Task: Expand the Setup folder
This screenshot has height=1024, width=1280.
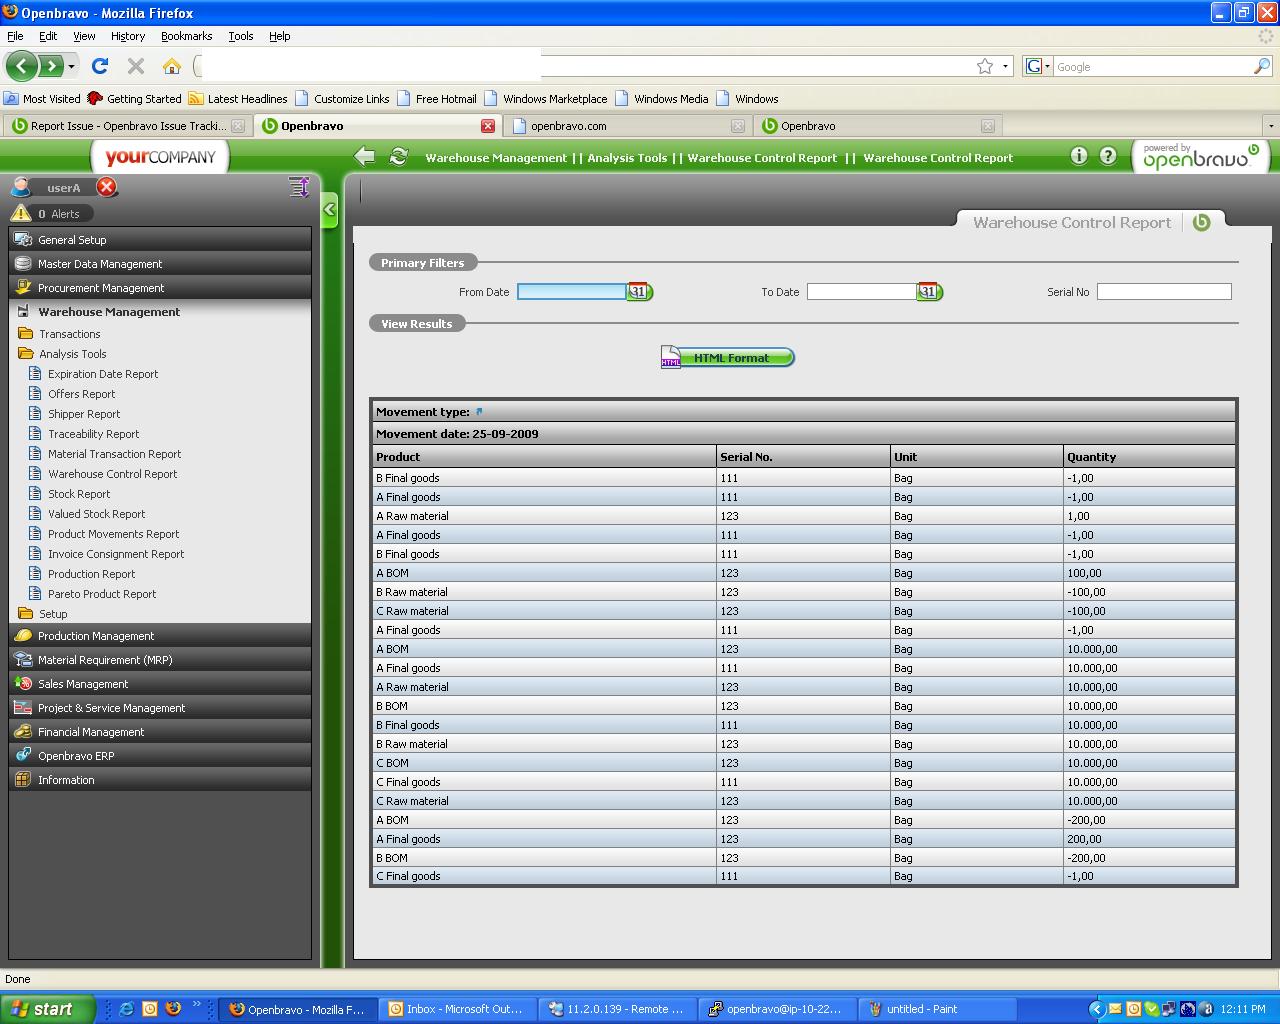Action: coord(53,614)
